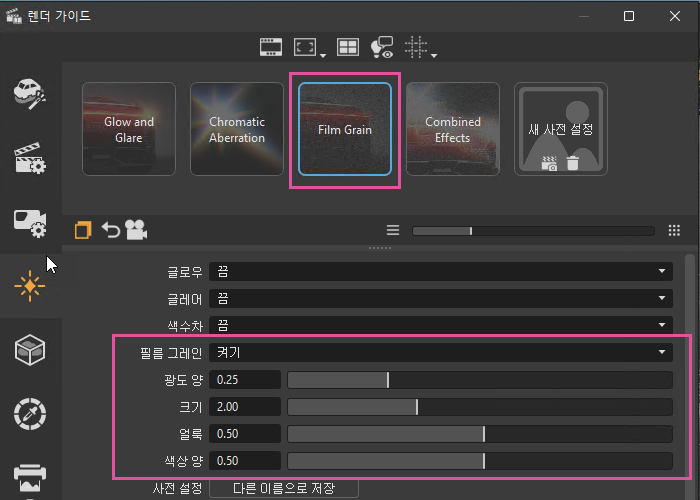Adjust the thumbnail size slider
This screenshot has width=700, height=500.
coord(533,231)
